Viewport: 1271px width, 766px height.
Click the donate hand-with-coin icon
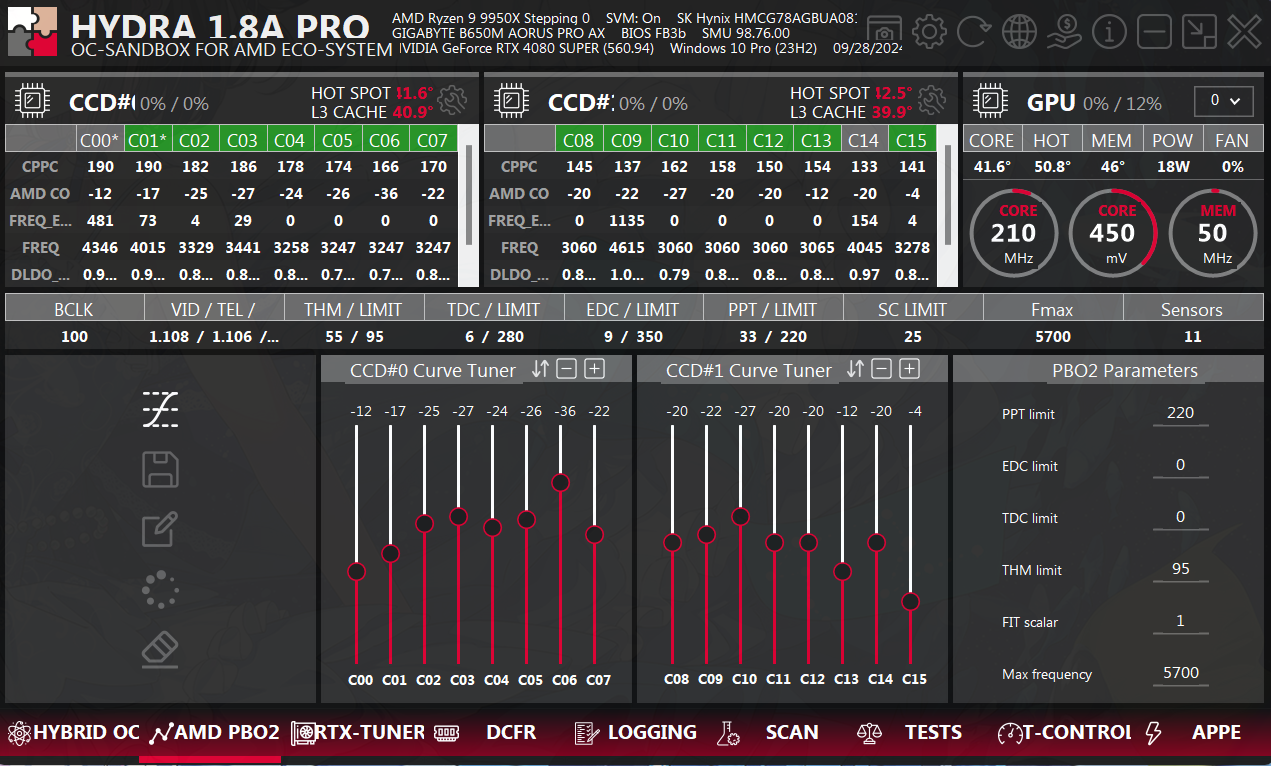coord(1064,32)
